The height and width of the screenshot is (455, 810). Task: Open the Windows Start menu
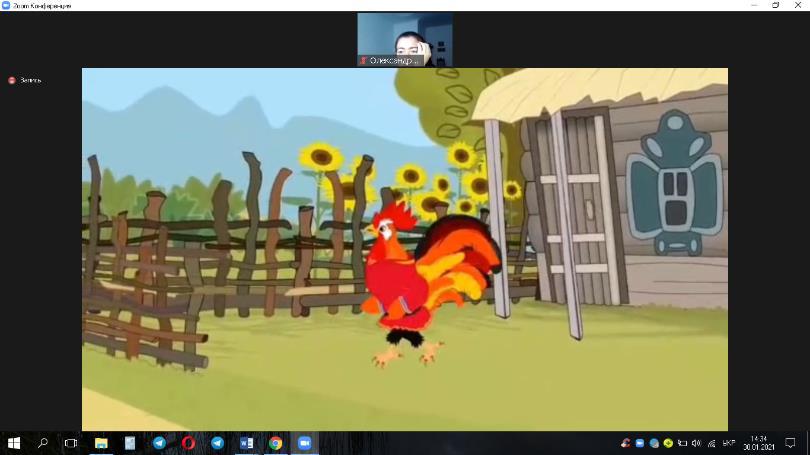[x=14, y=442]
